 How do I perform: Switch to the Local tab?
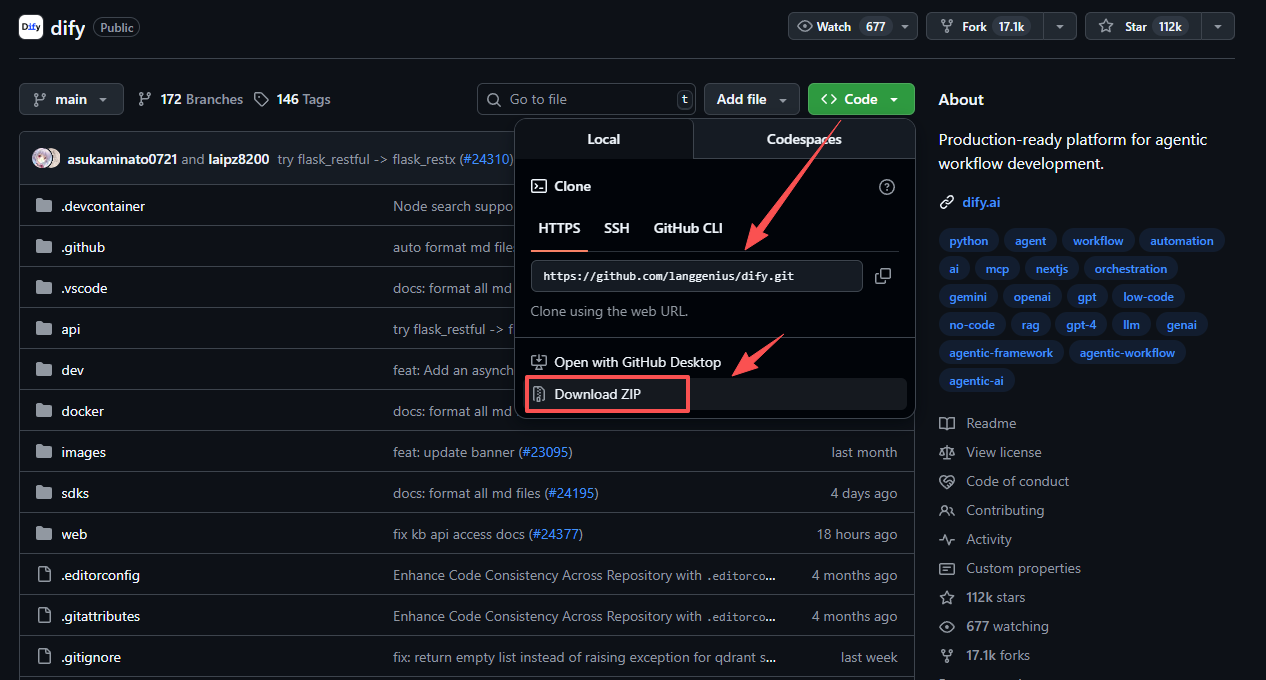(604, 139)
